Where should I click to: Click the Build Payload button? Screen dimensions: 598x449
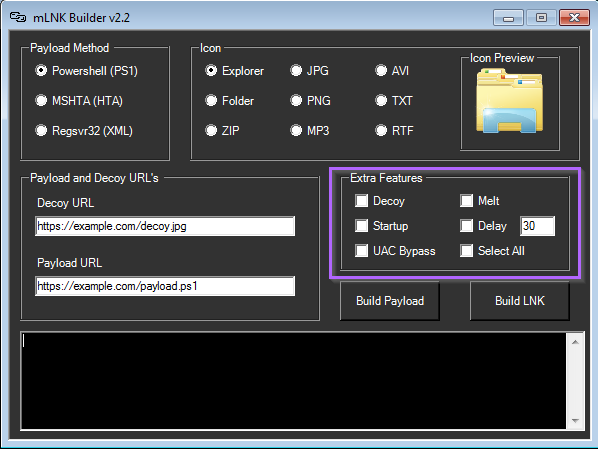point(390,301)
